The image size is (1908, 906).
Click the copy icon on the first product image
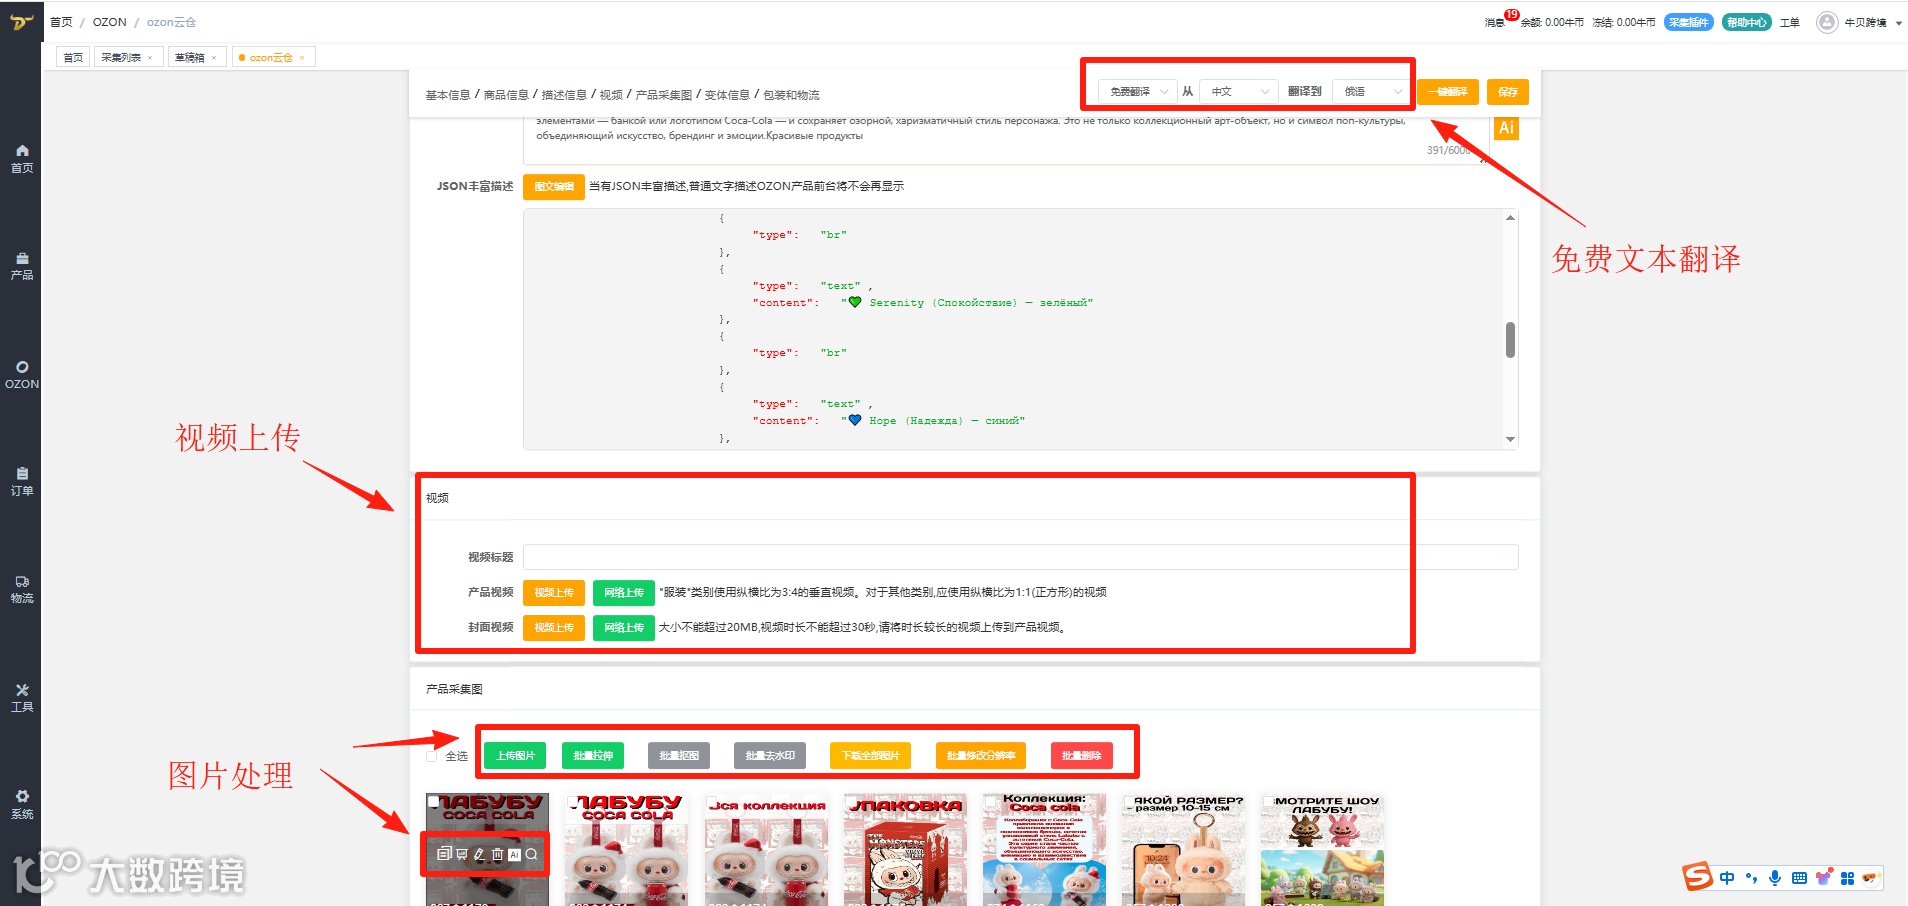pyautogui.click(x=444, y=854)
